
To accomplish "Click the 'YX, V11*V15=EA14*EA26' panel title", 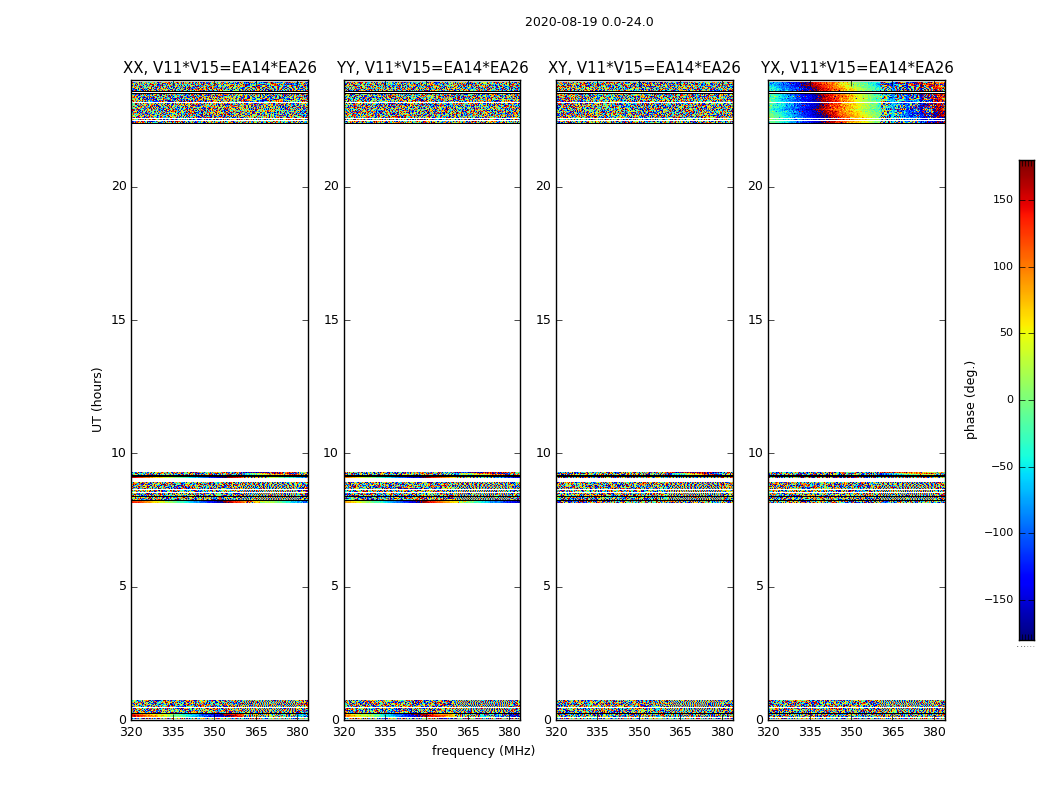I will 856,68.
